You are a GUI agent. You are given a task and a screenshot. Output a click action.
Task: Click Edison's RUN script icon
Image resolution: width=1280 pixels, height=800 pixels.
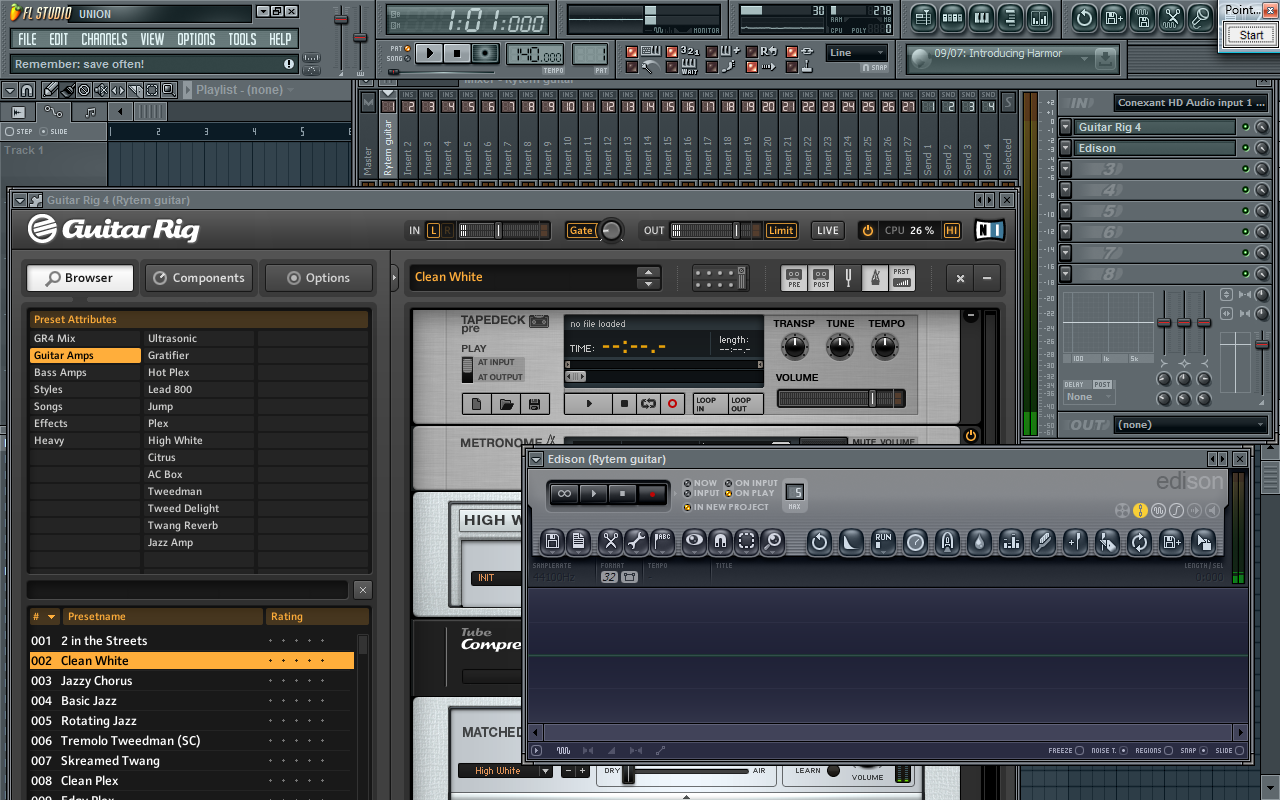[x=883, y=542]
